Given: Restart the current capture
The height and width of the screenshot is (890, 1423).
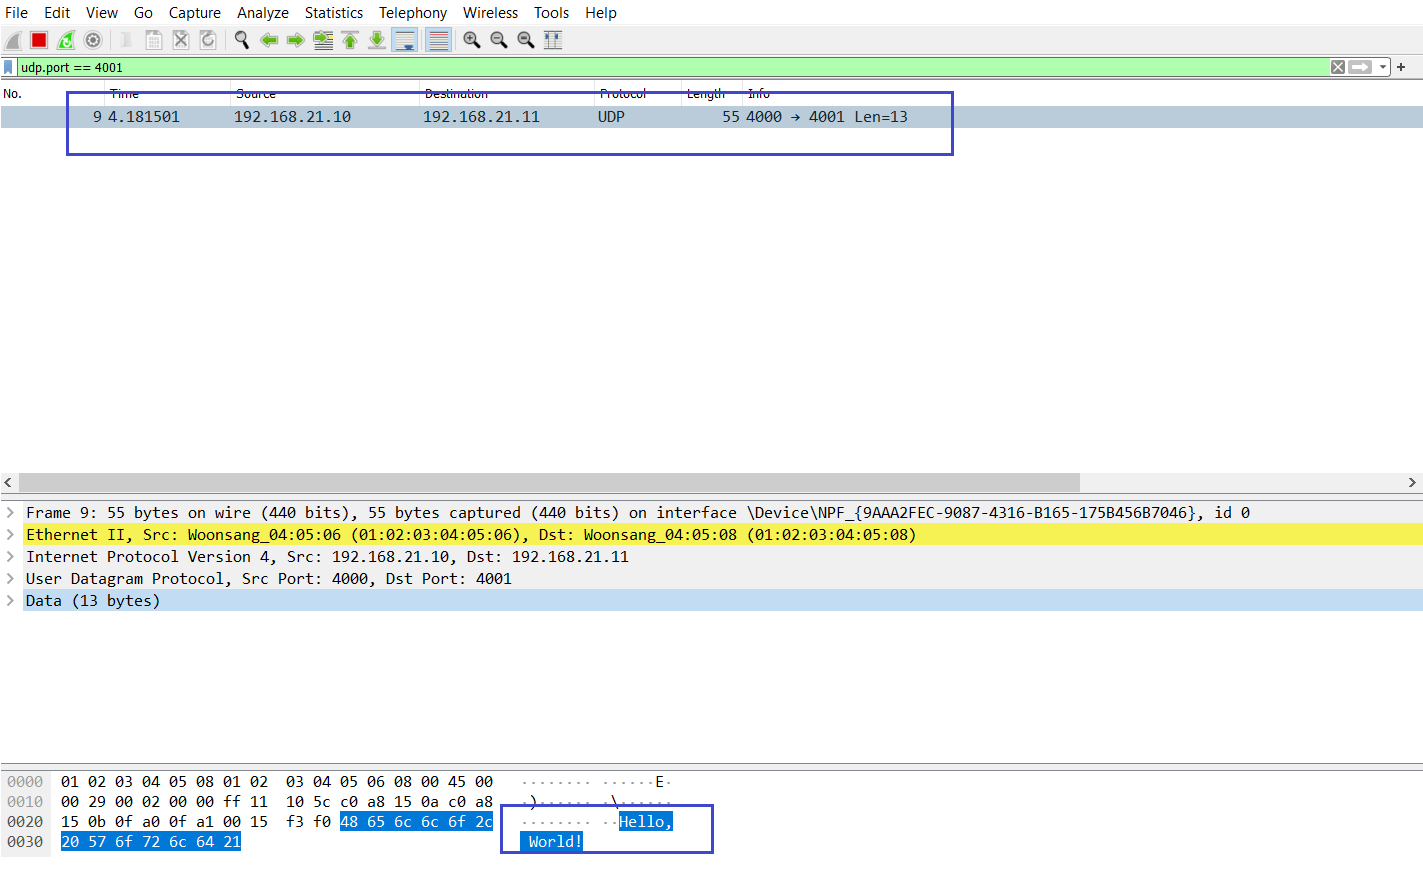Looking at the screenshot, I should [x=66, y=40].
